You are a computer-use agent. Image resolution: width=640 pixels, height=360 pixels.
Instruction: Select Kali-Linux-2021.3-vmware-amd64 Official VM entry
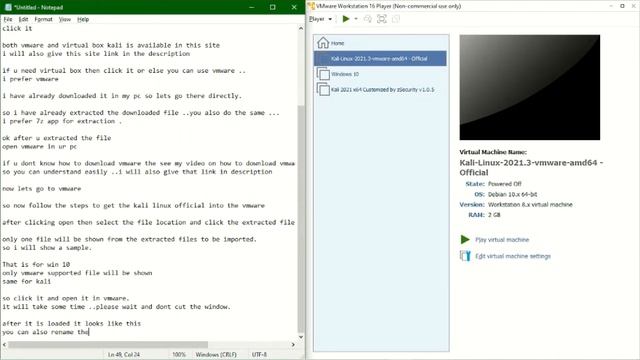380,58
